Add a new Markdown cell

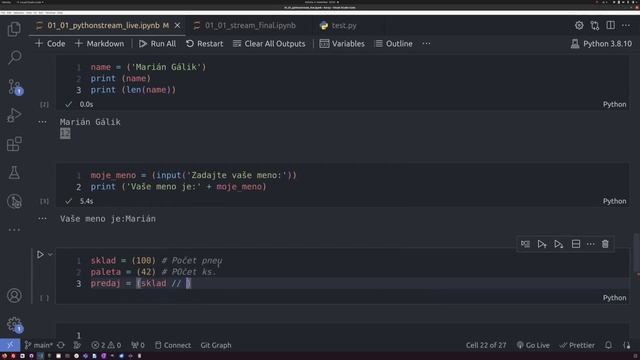99,44
